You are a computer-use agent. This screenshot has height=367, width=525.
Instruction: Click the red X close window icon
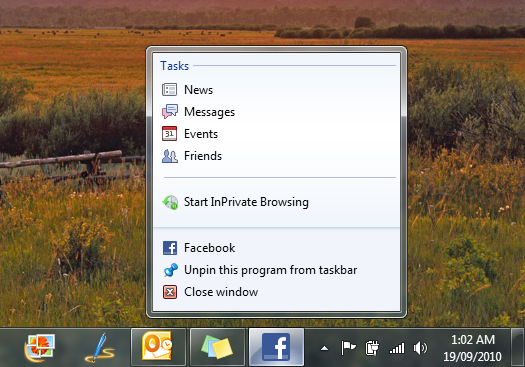tap(170, 292)
